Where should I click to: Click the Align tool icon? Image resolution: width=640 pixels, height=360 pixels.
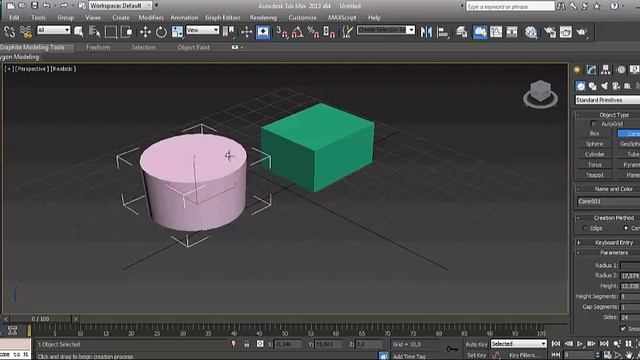443,32
